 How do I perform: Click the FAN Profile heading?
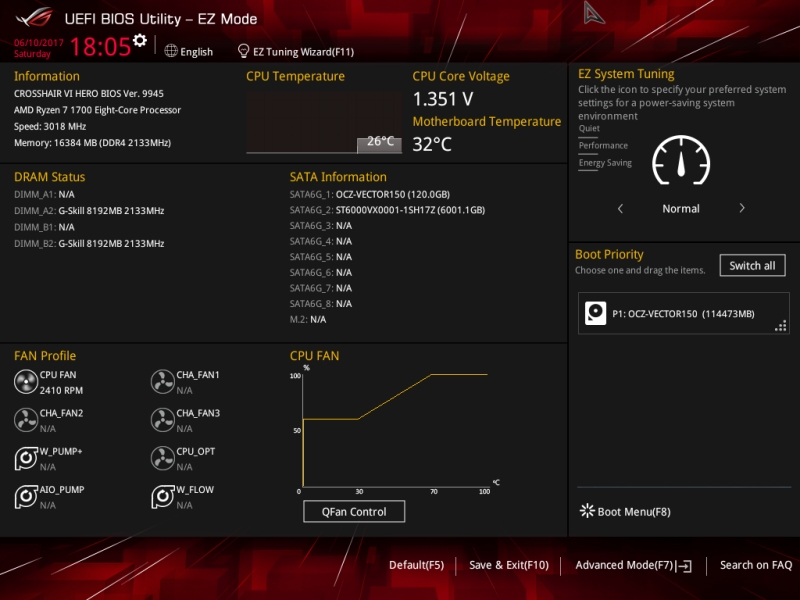45,356
